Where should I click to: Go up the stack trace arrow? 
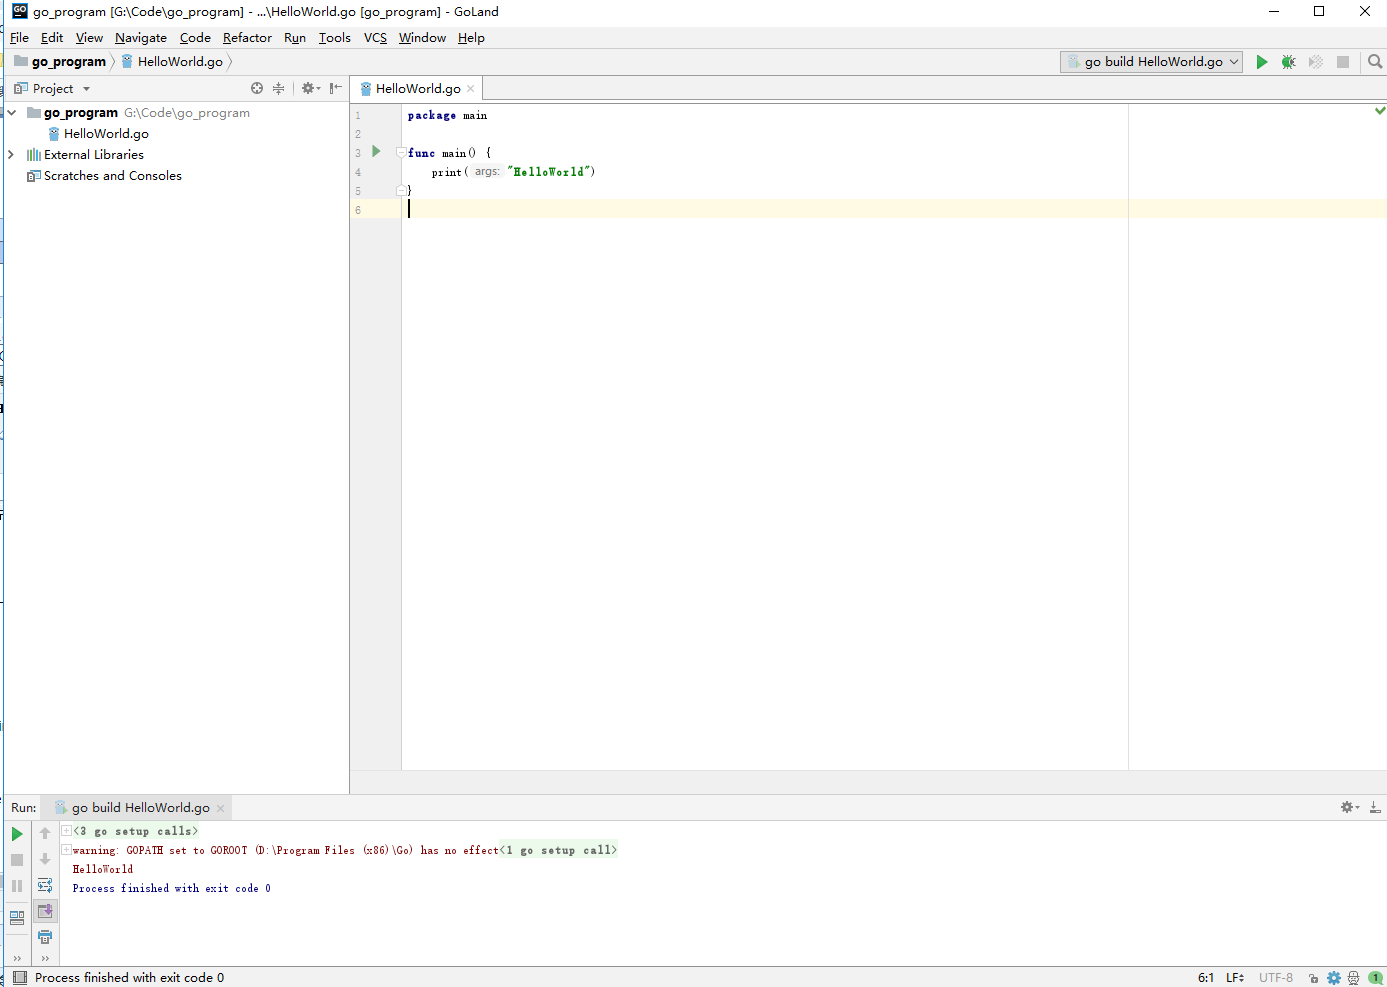click(x=45, y=834)
